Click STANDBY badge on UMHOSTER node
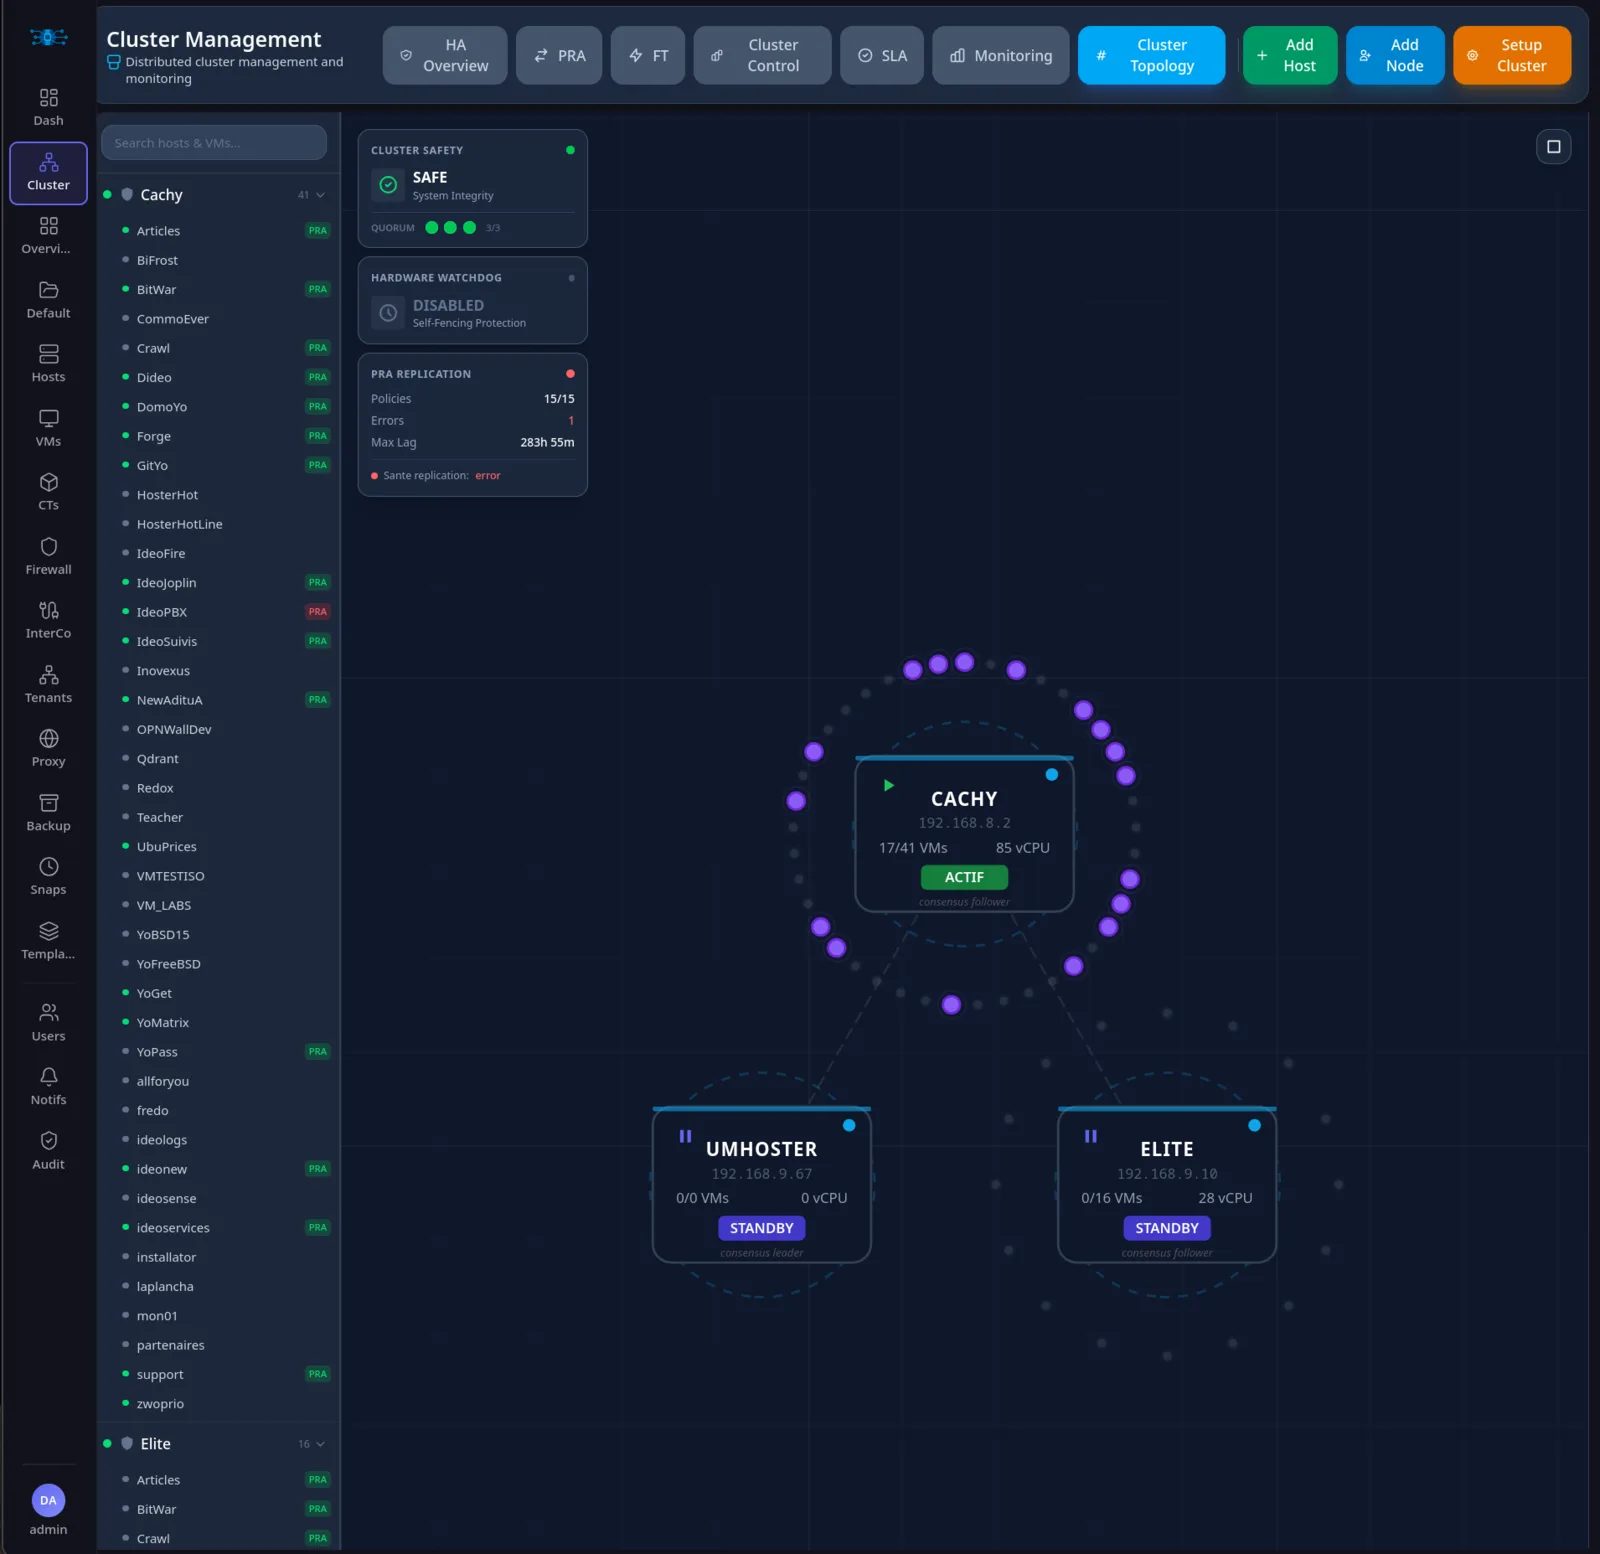The image size is (1600, 1554). tap(761, 1228)
